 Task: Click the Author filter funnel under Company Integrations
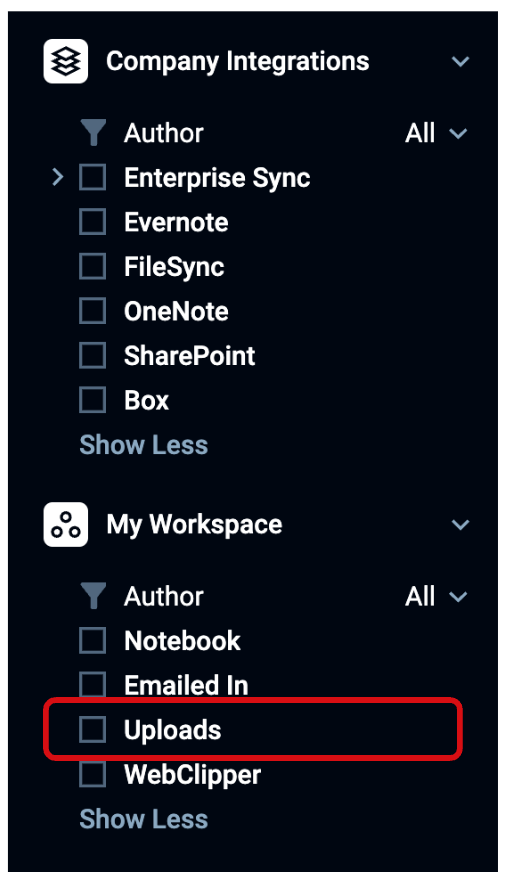point(93,133)
